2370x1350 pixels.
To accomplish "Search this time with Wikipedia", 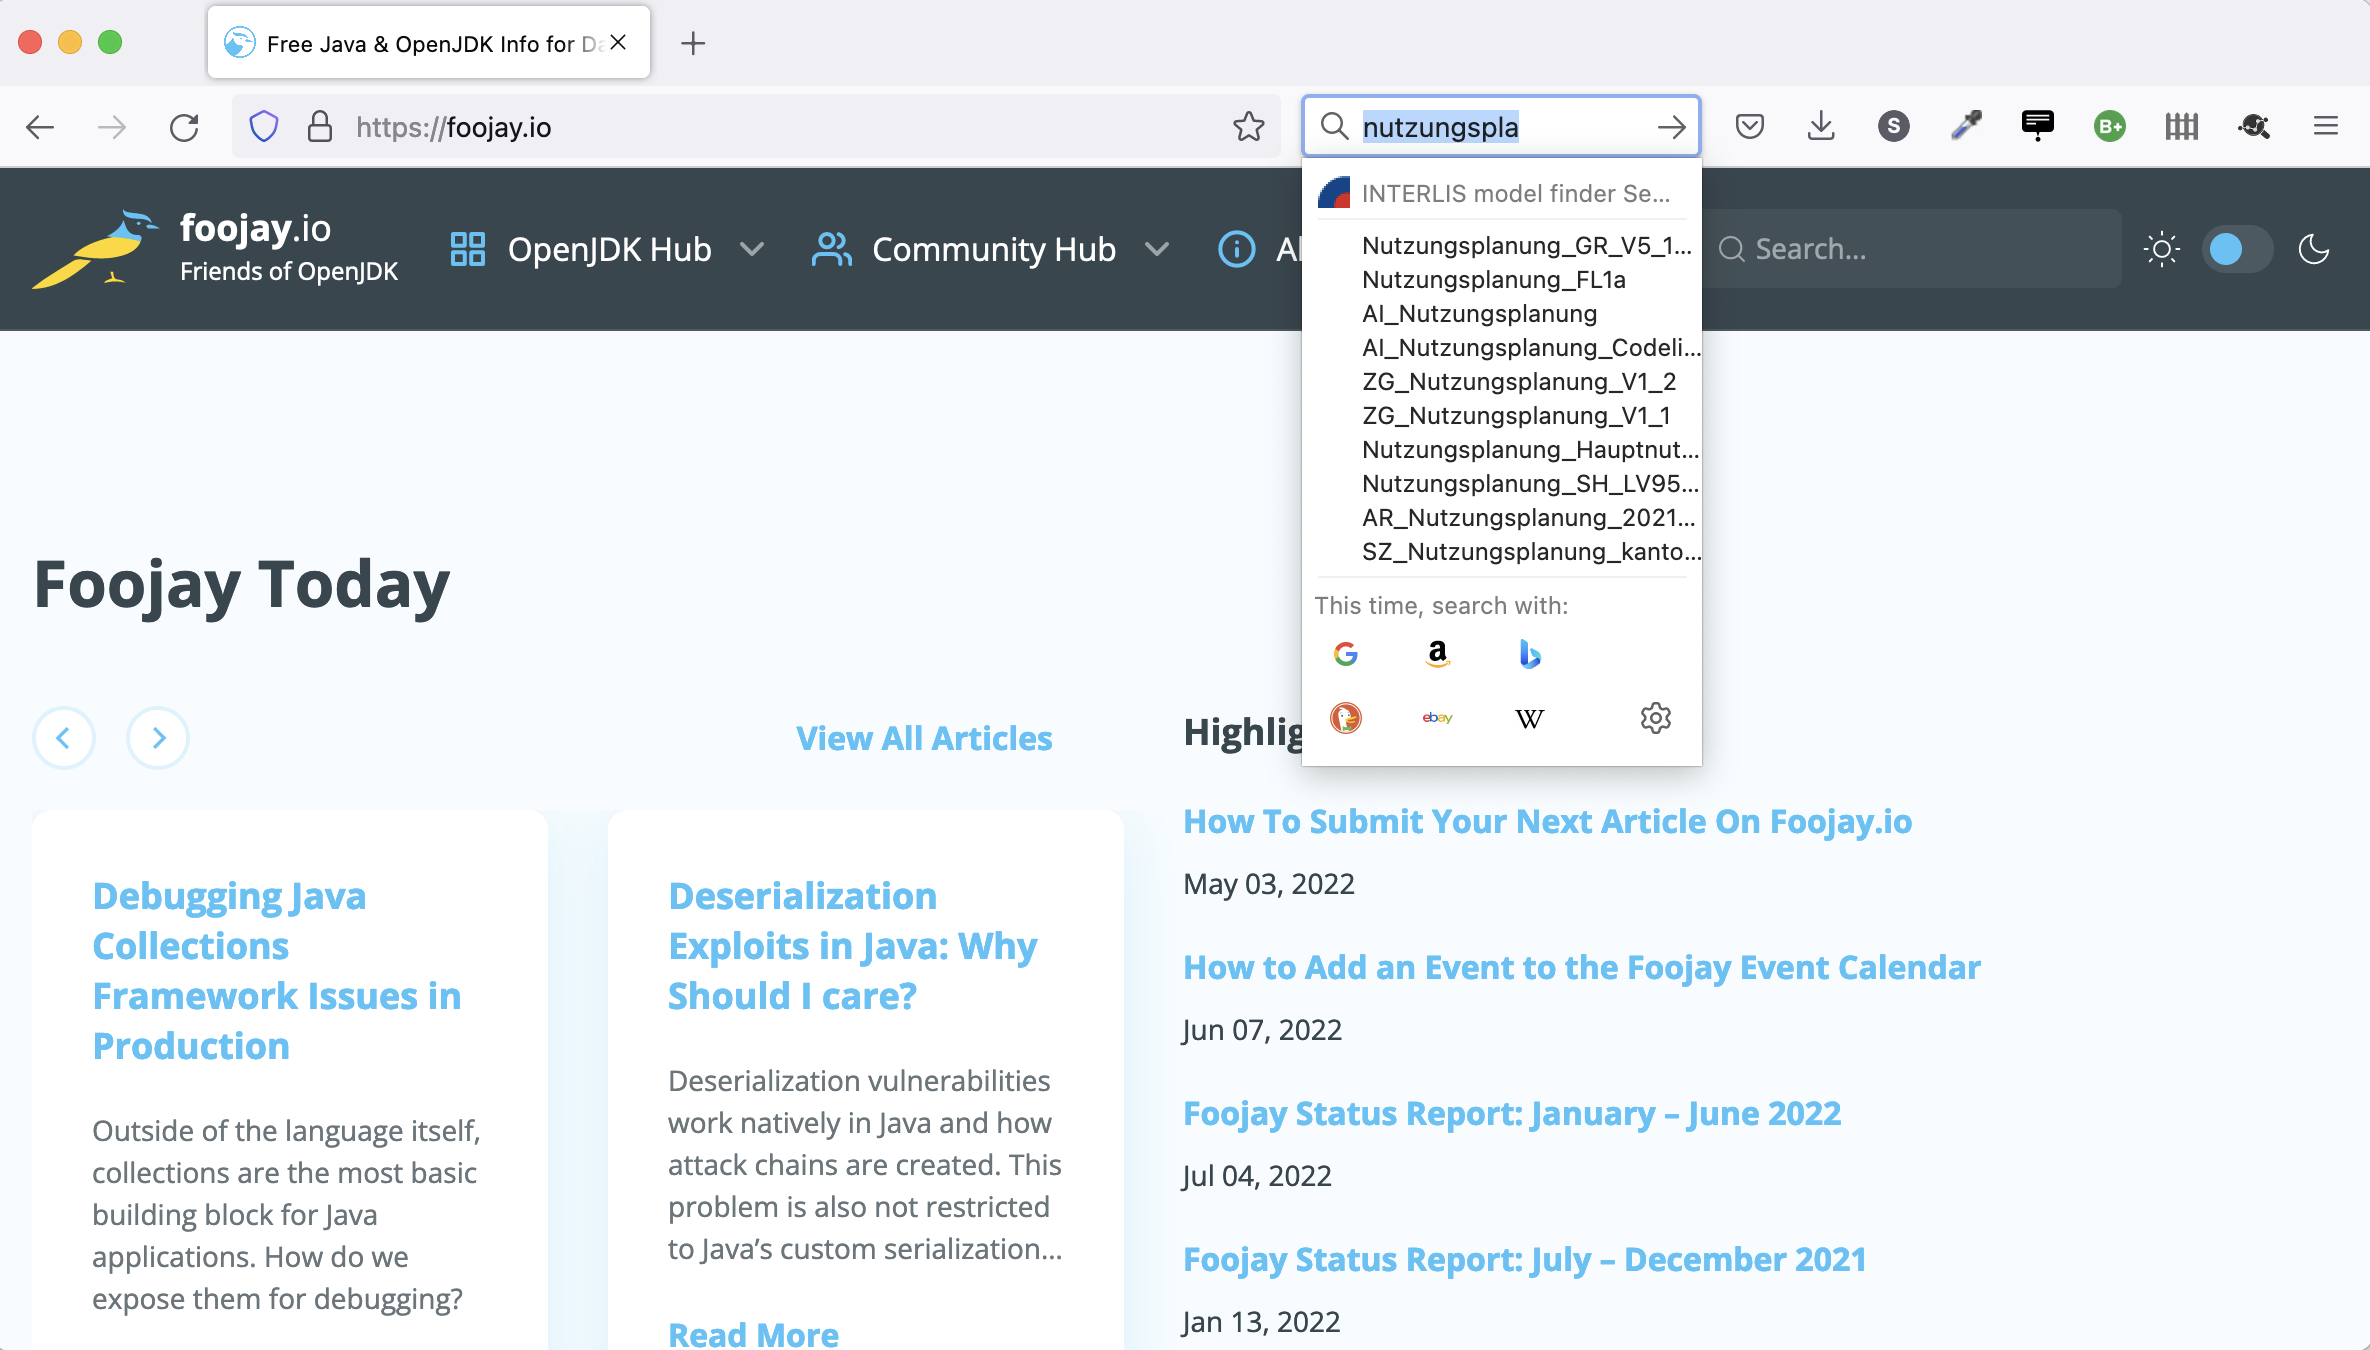I will (1529, 718).
